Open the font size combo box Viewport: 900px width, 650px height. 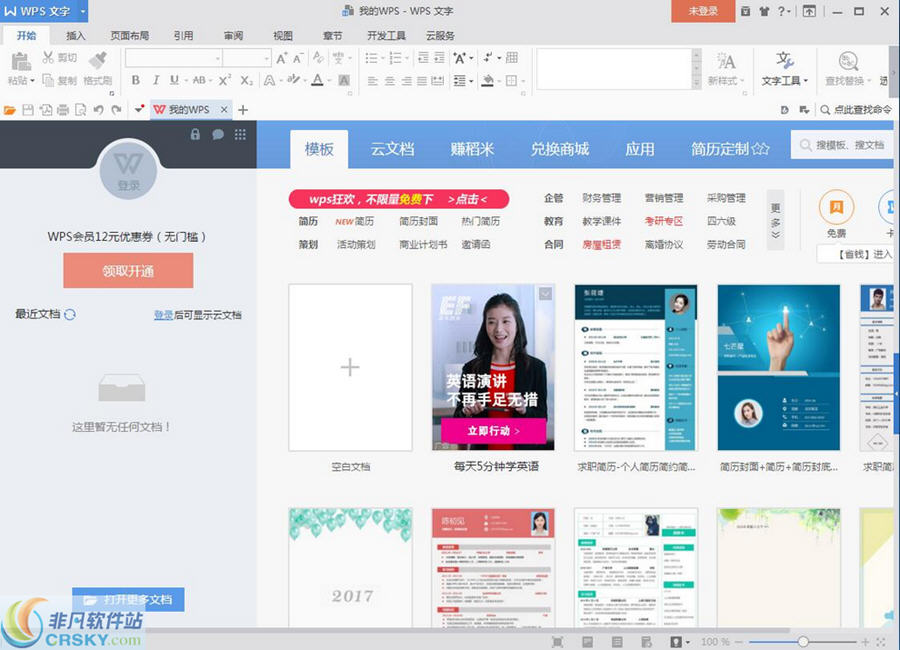(x=246, y=58)
